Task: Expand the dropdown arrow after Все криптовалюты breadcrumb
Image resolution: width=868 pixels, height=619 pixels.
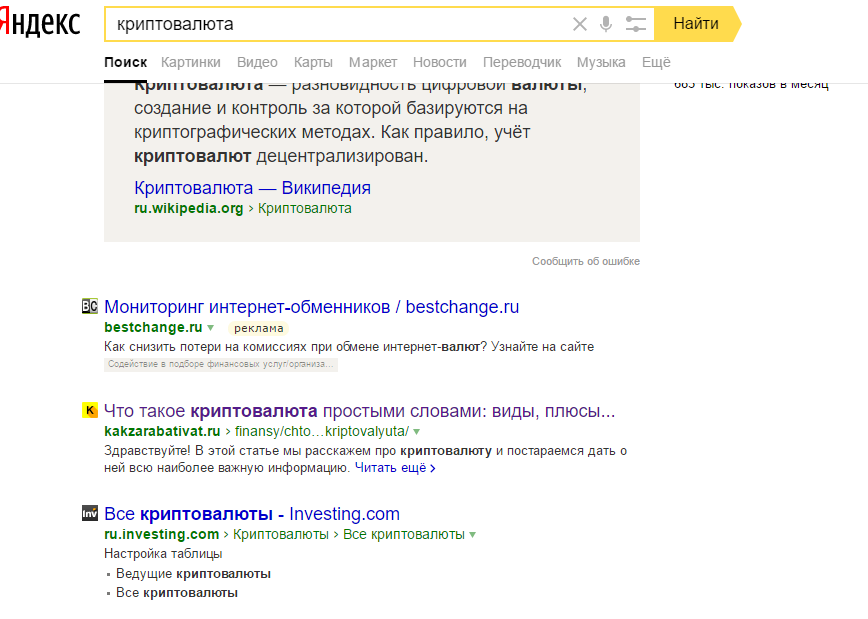Action: [x=472, y=535]
